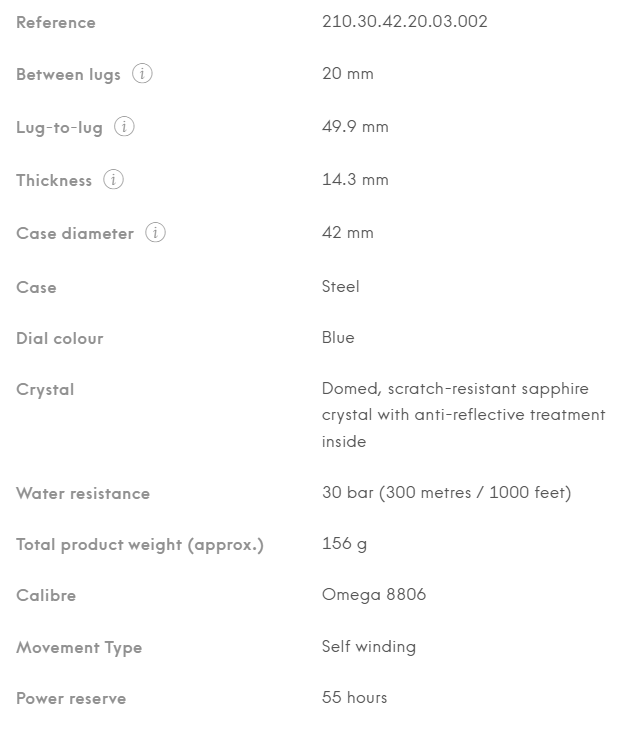Image resolution: width=624 pixels, height=731 pixels.
Task: Click the Blue dial colour value
Action: point(338,338)
